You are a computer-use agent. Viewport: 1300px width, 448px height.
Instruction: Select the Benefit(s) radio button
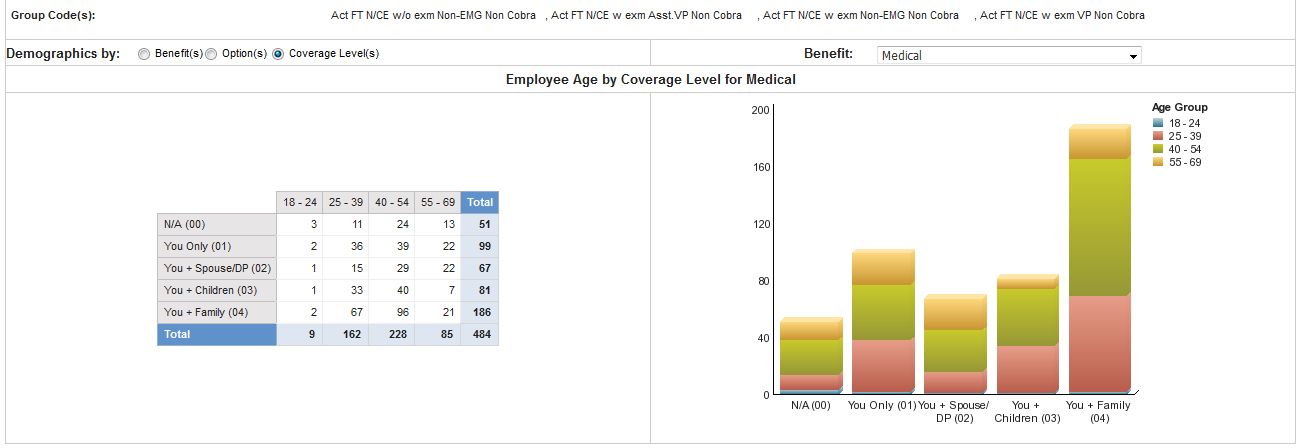point(145,54)
